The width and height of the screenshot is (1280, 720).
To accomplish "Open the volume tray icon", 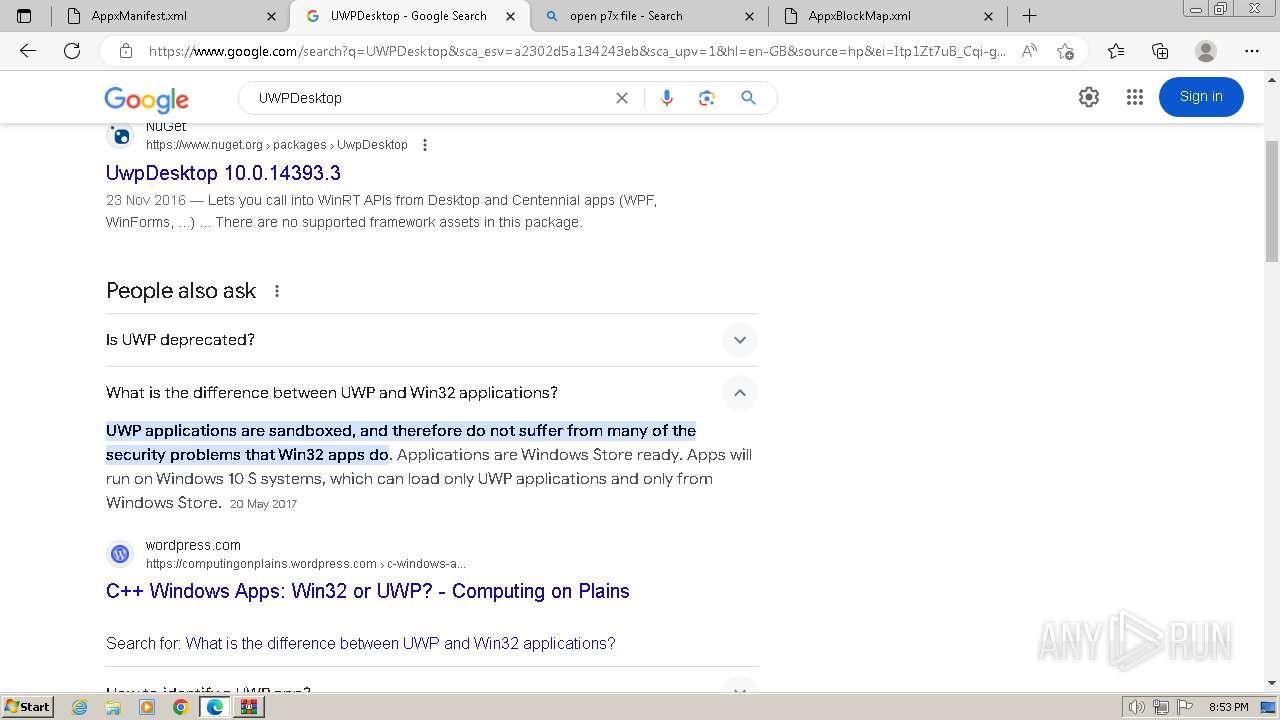I will click(1137, 707).
